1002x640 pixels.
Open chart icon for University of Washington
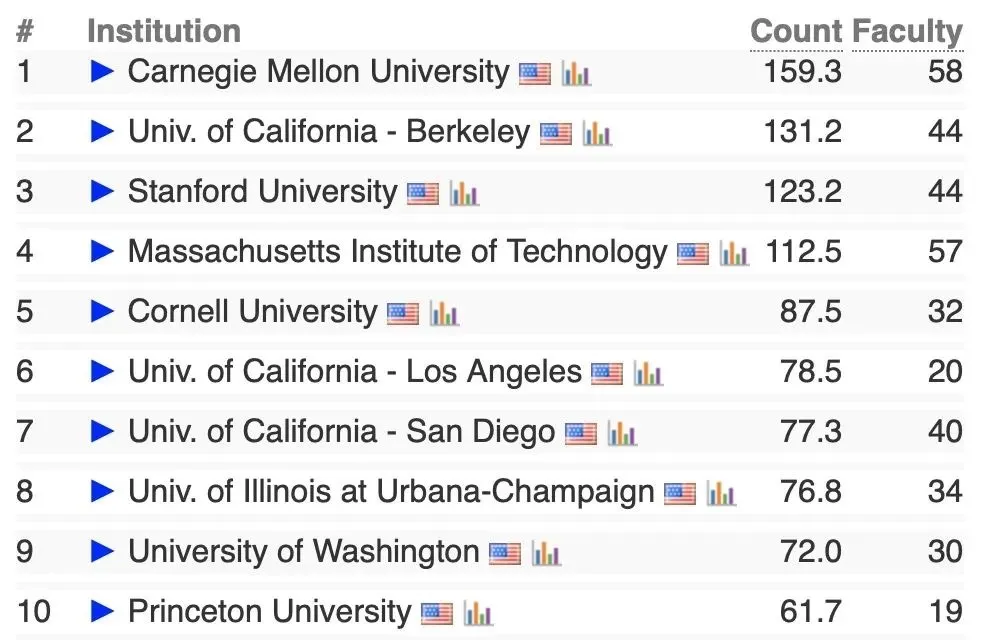click(546, 553)
